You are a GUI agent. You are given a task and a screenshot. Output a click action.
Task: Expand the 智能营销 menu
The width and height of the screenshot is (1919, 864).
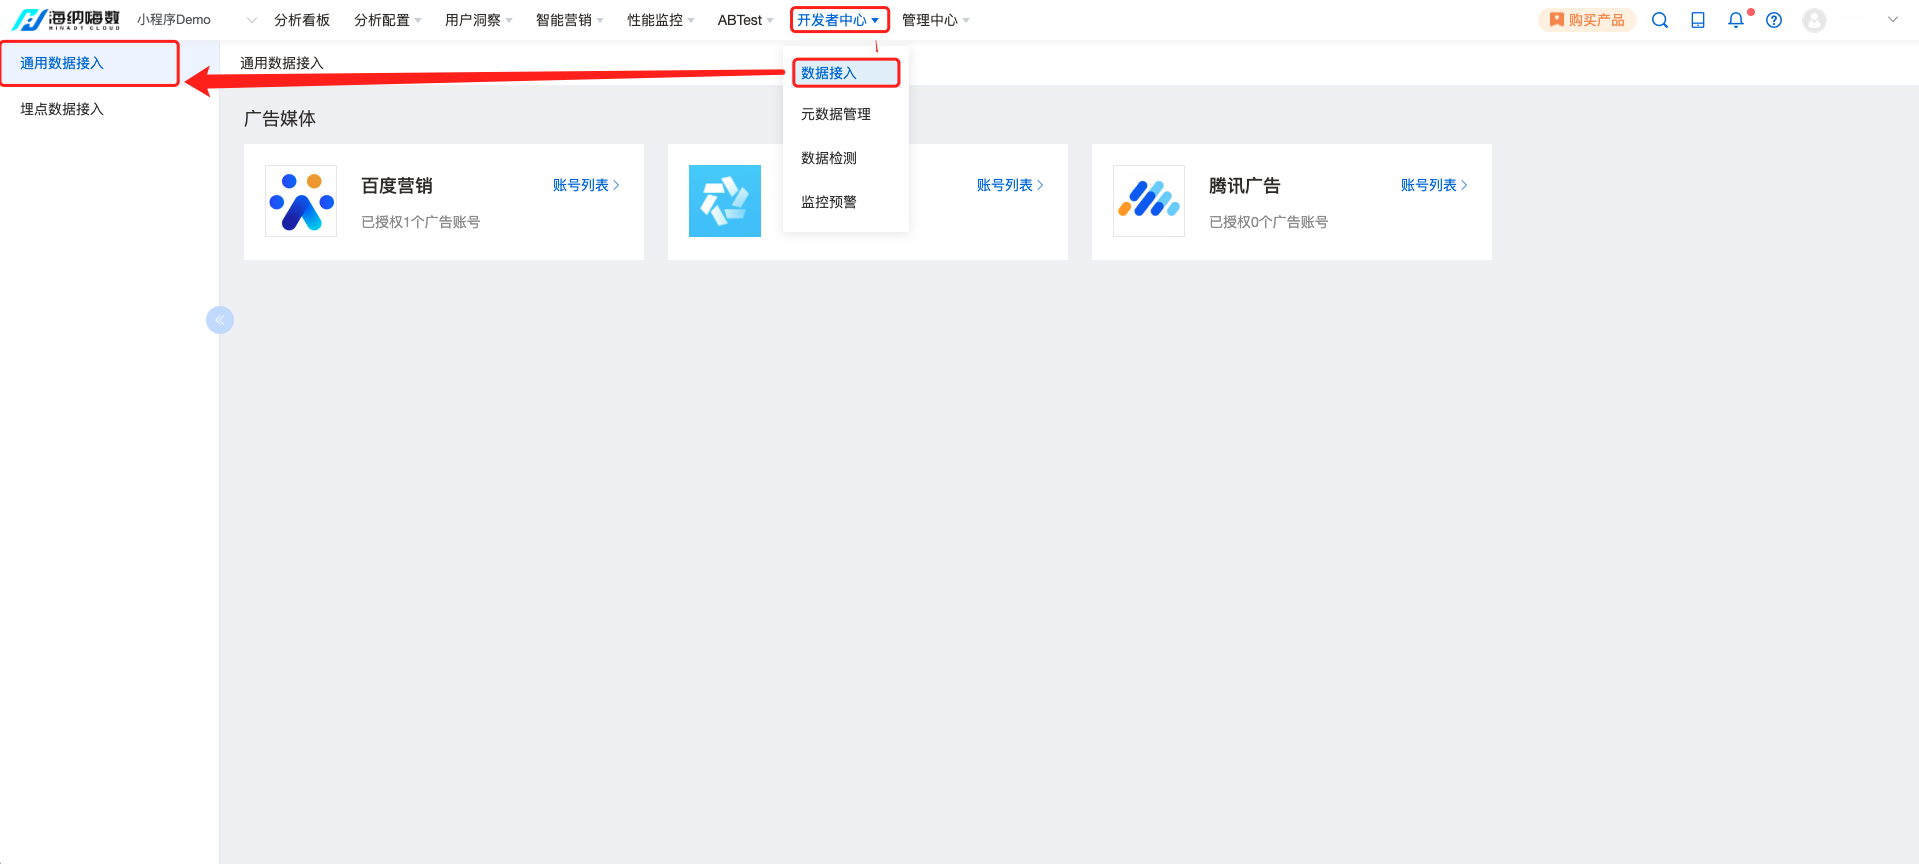pyautogui.click(x=570, y=20)
